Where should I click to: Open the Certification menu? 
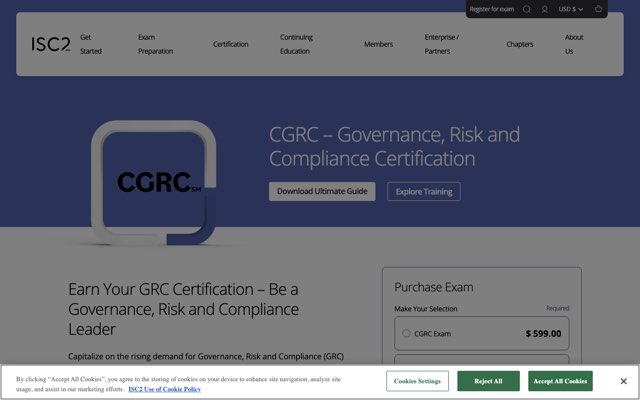231,44
